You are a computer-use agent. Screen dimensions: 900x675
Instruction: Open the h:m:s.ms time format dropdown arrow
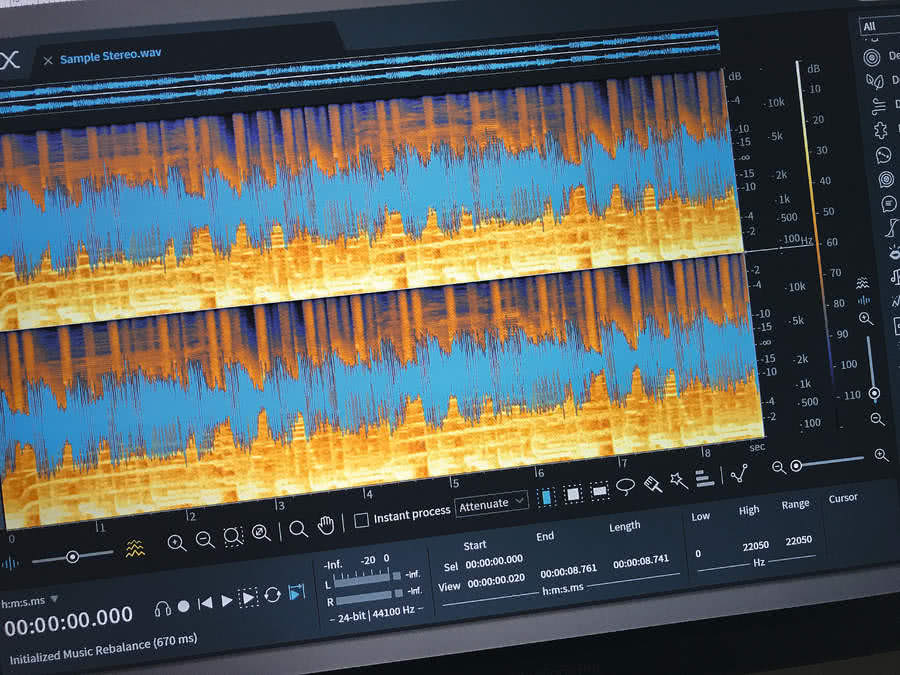pos(55,599)
